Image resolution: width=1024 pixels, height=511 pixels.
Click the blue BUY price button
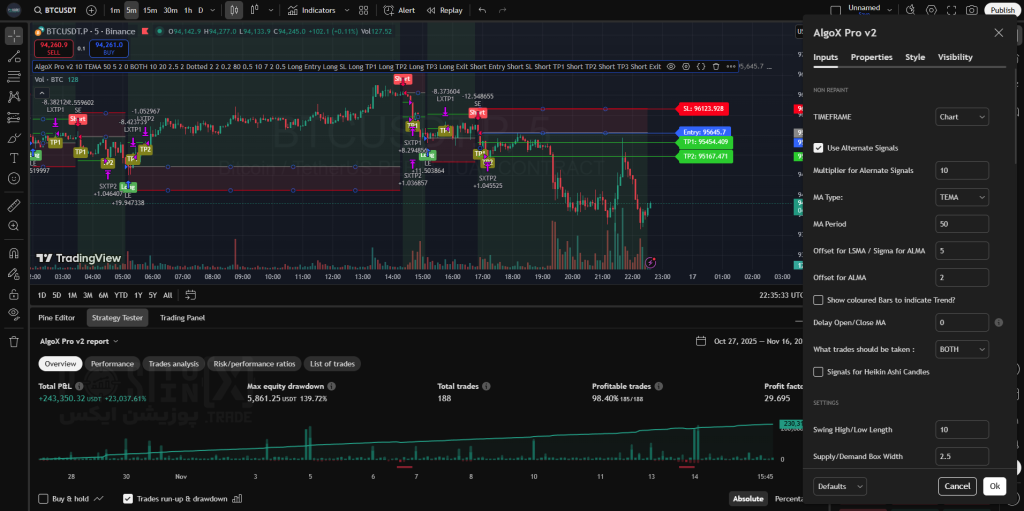[x=109, y=48]
